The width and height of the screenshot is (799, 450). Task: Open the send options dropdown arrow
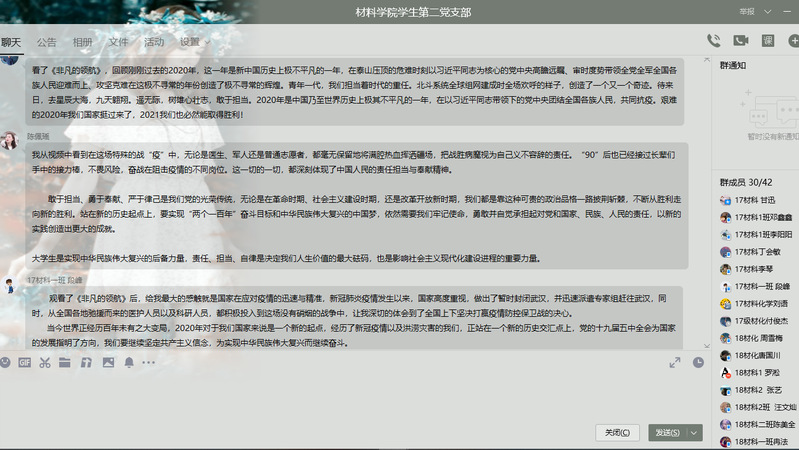(x=695, y=432)
